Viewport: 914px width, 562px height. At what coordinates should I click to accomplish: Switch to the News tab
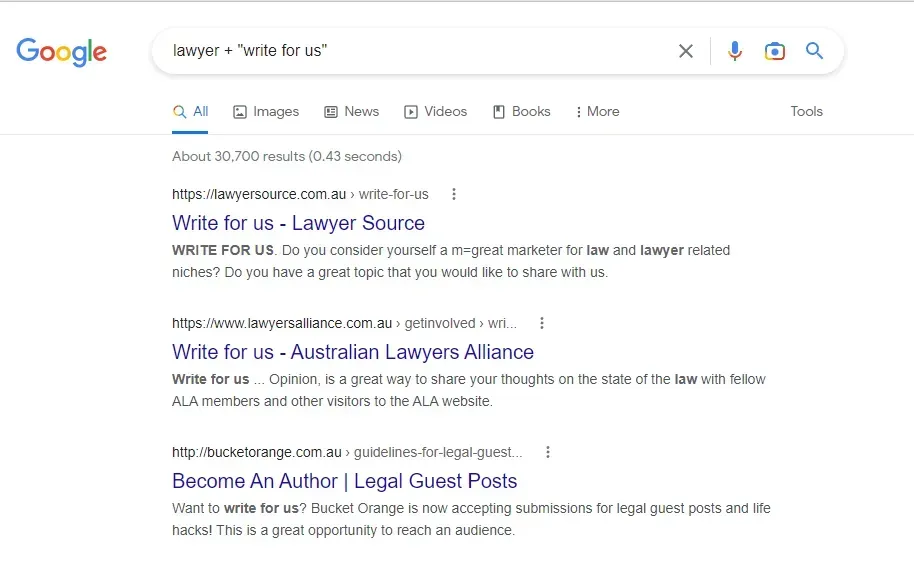pos(351,111)
